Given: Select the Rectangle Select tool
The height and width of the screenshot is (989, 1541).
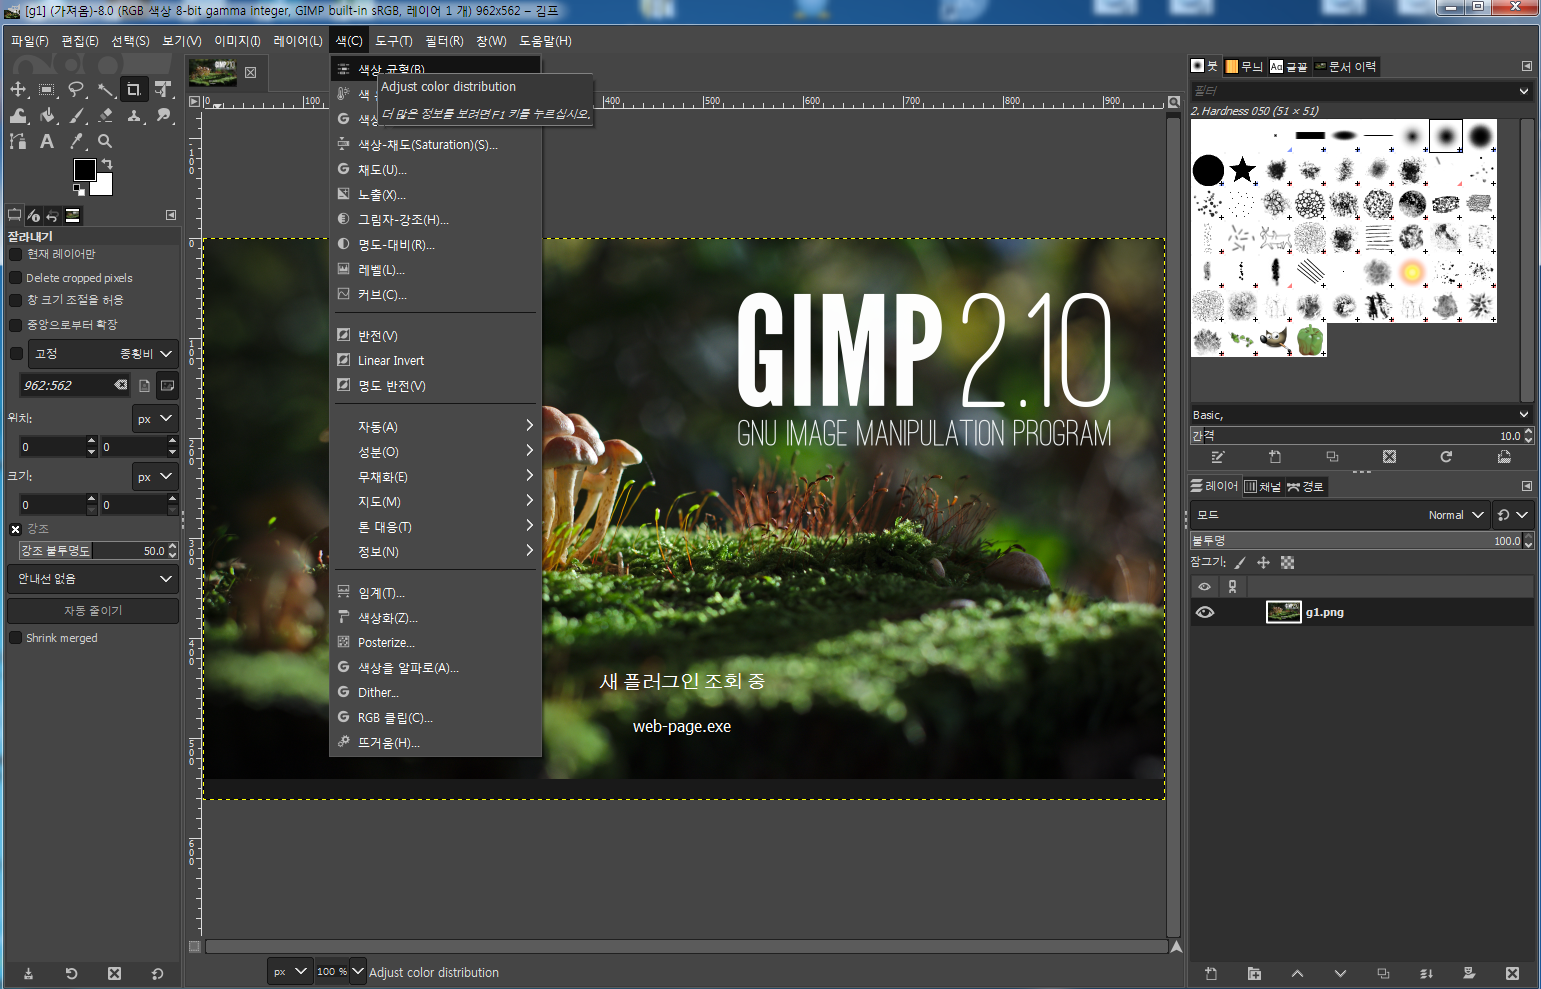Looking at the screenshot, I should click(x=47, y=89).
